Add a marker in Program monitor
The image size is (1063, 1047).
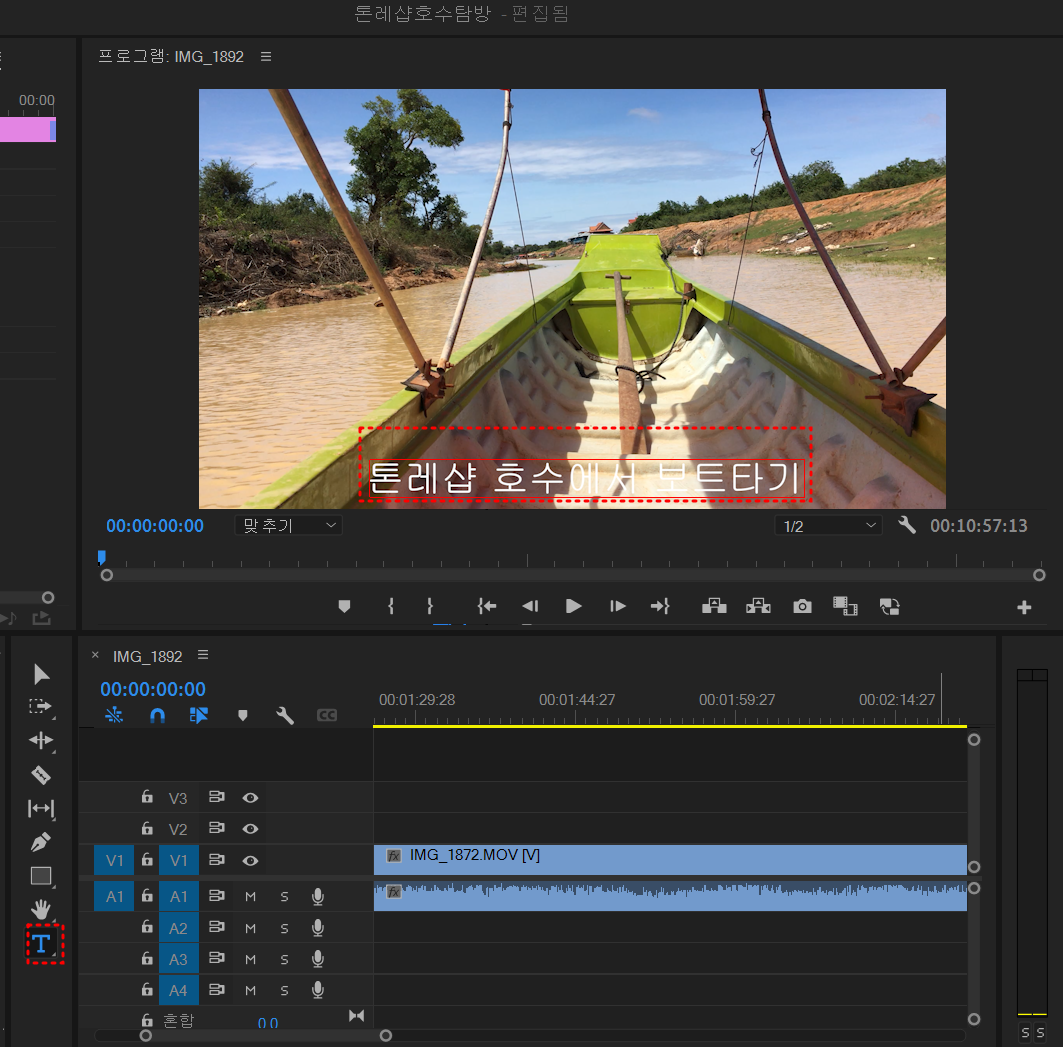click(344, 606)
